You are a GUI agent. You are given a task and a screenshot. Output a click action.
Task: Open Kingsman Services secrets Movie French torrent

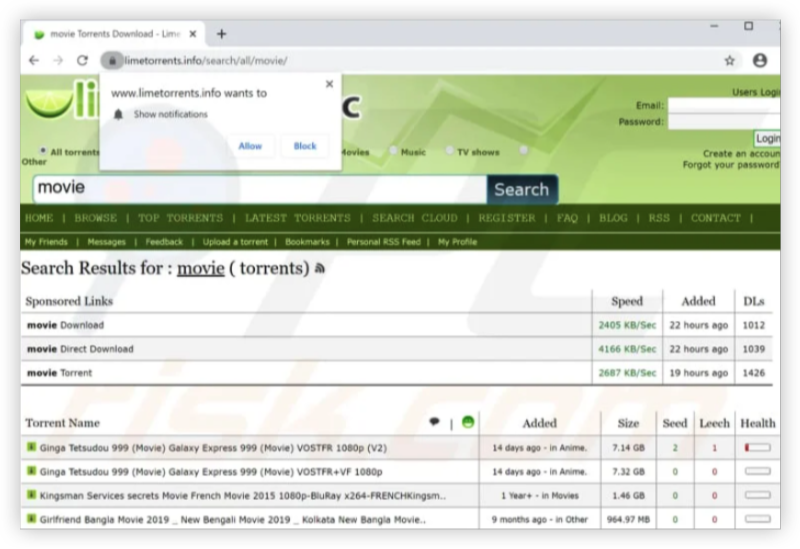pos(243,495)
